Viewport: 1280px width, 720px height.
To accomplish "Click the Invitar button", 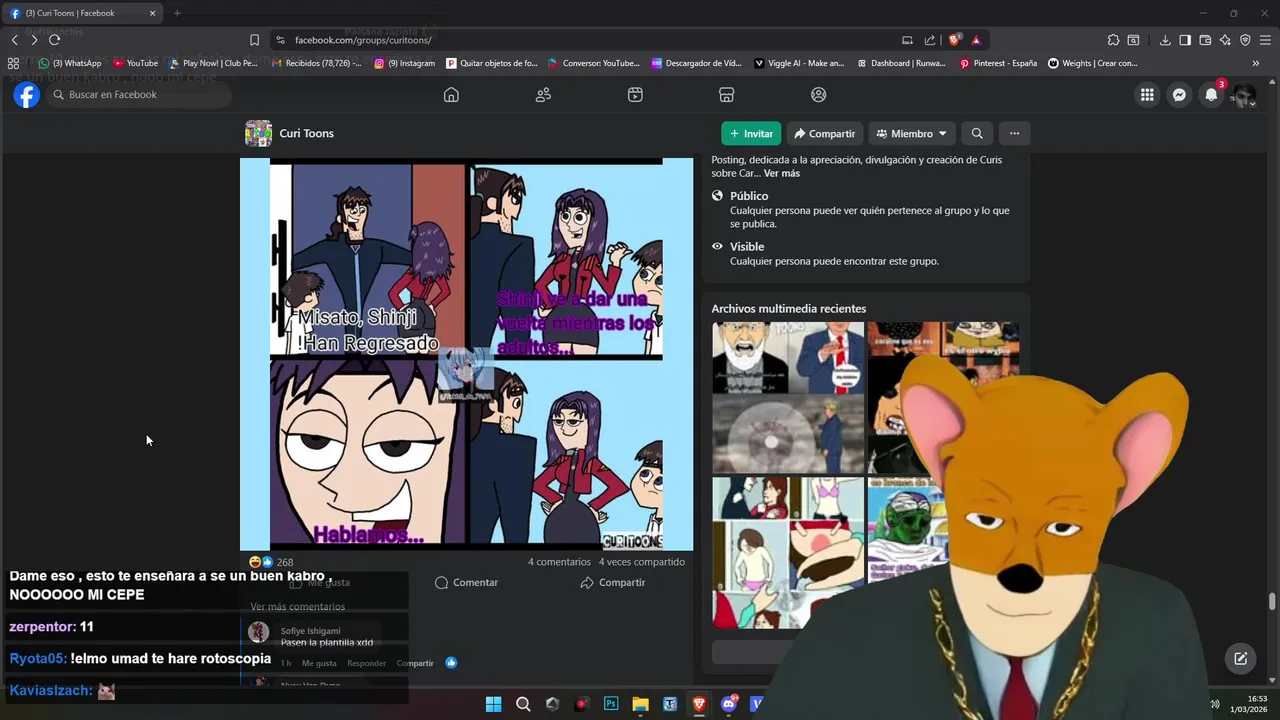I will click(x=751, y=133).
